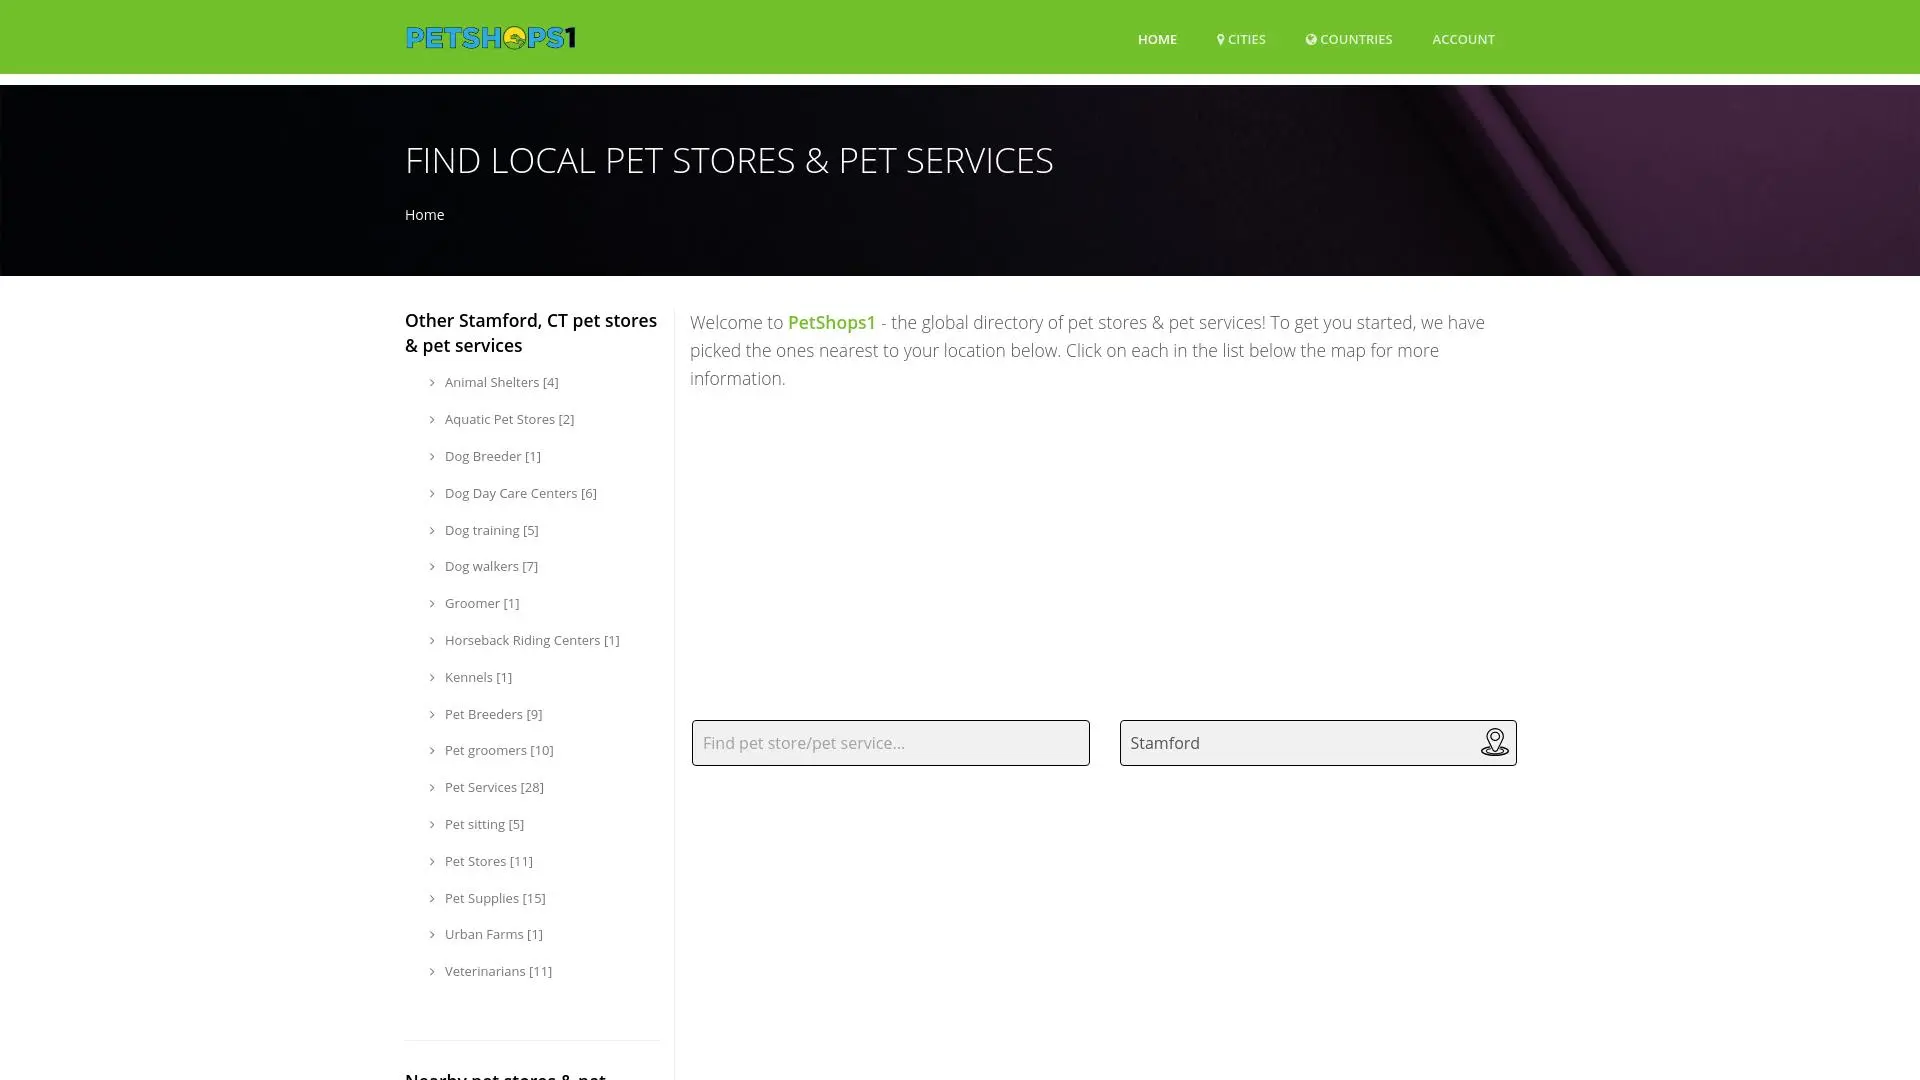This screenshot has width=1920, height=1080.
Task: Open the Aquatic Pet Stores category
Action: pyautogui.click(x=508, y=419)
